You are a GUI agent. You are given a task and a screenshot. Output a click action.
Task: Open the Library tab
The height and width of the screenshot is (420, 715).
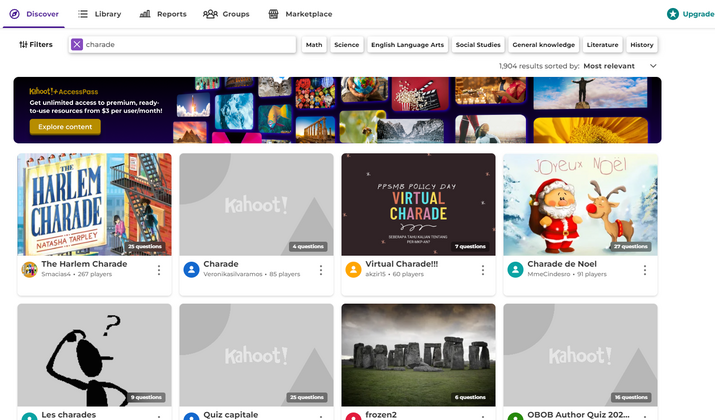tap(99, 14)
